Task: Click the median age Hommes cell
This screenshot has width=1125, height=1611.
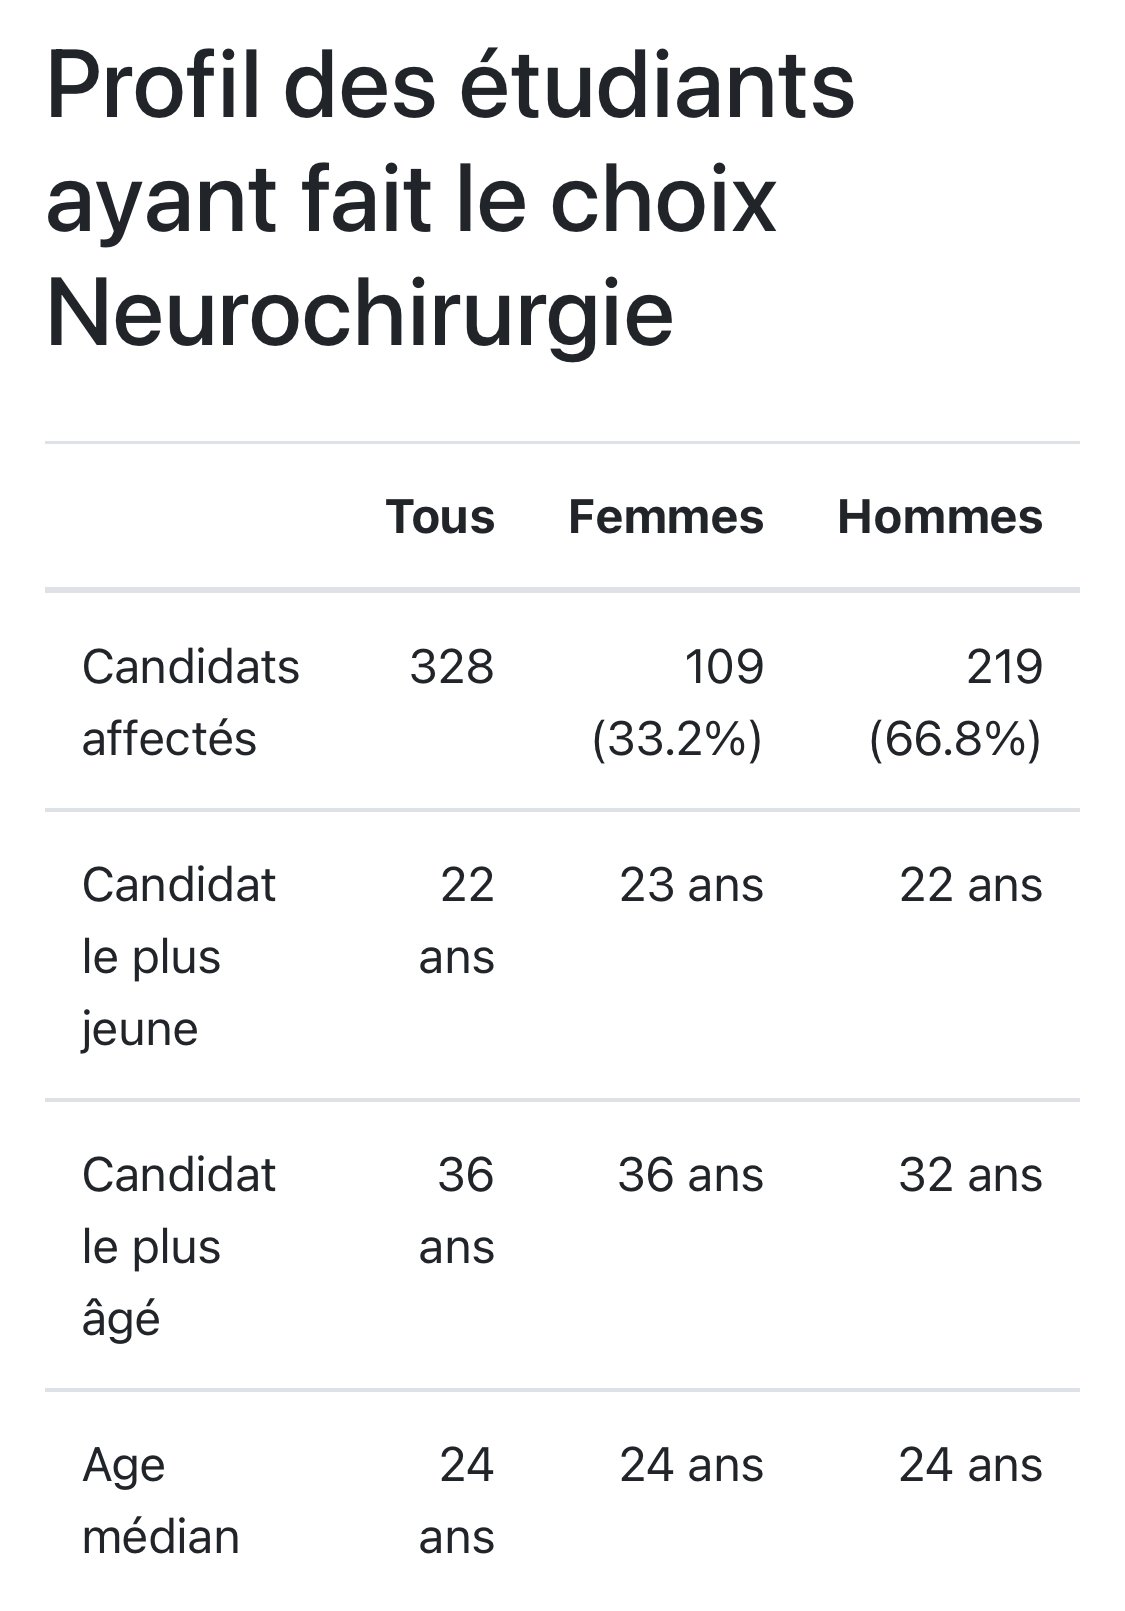Action: coord(971,1465)
